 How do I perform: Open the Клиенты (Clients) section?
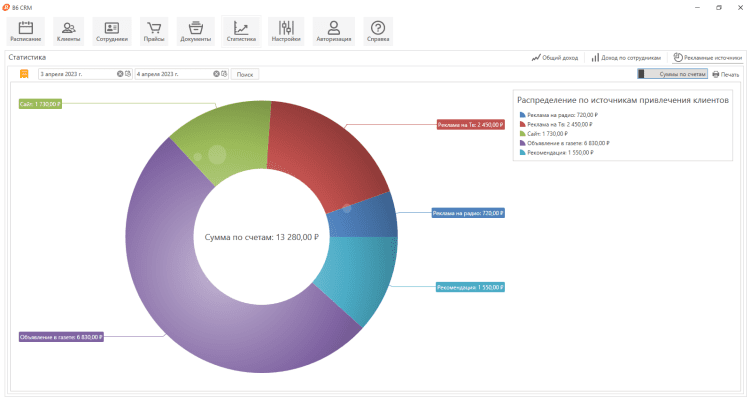point(69,31)
